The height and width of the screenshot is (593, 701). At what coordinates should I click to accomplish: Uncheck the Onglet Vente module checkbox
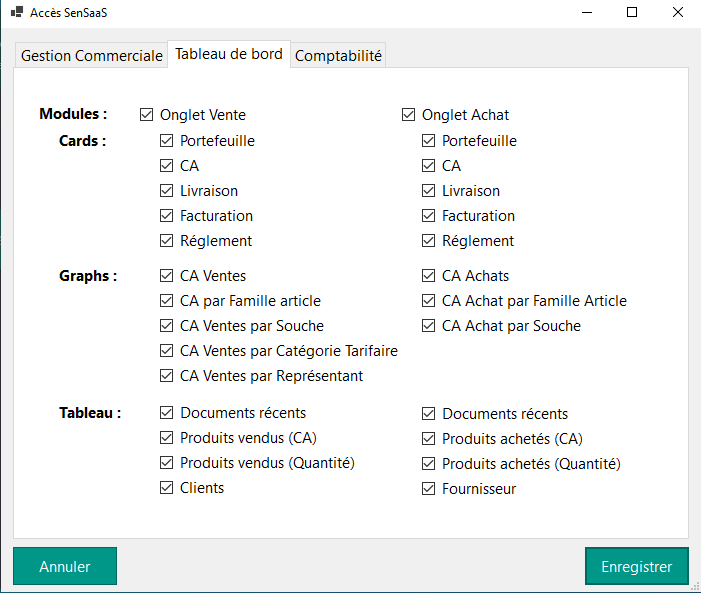point(147,115)
